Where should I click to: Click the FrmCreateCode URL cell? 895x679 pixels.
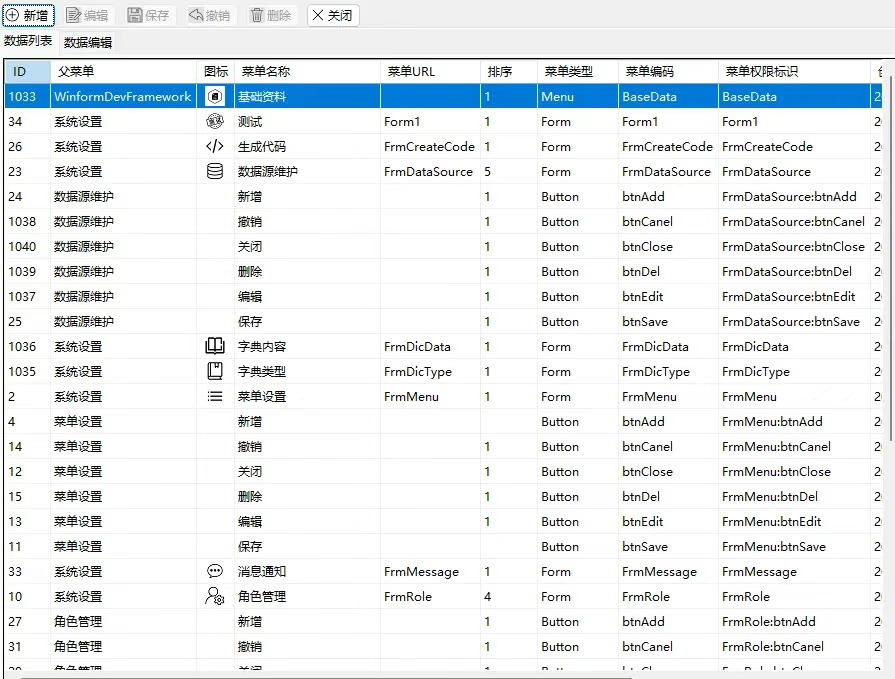point(430,147)
